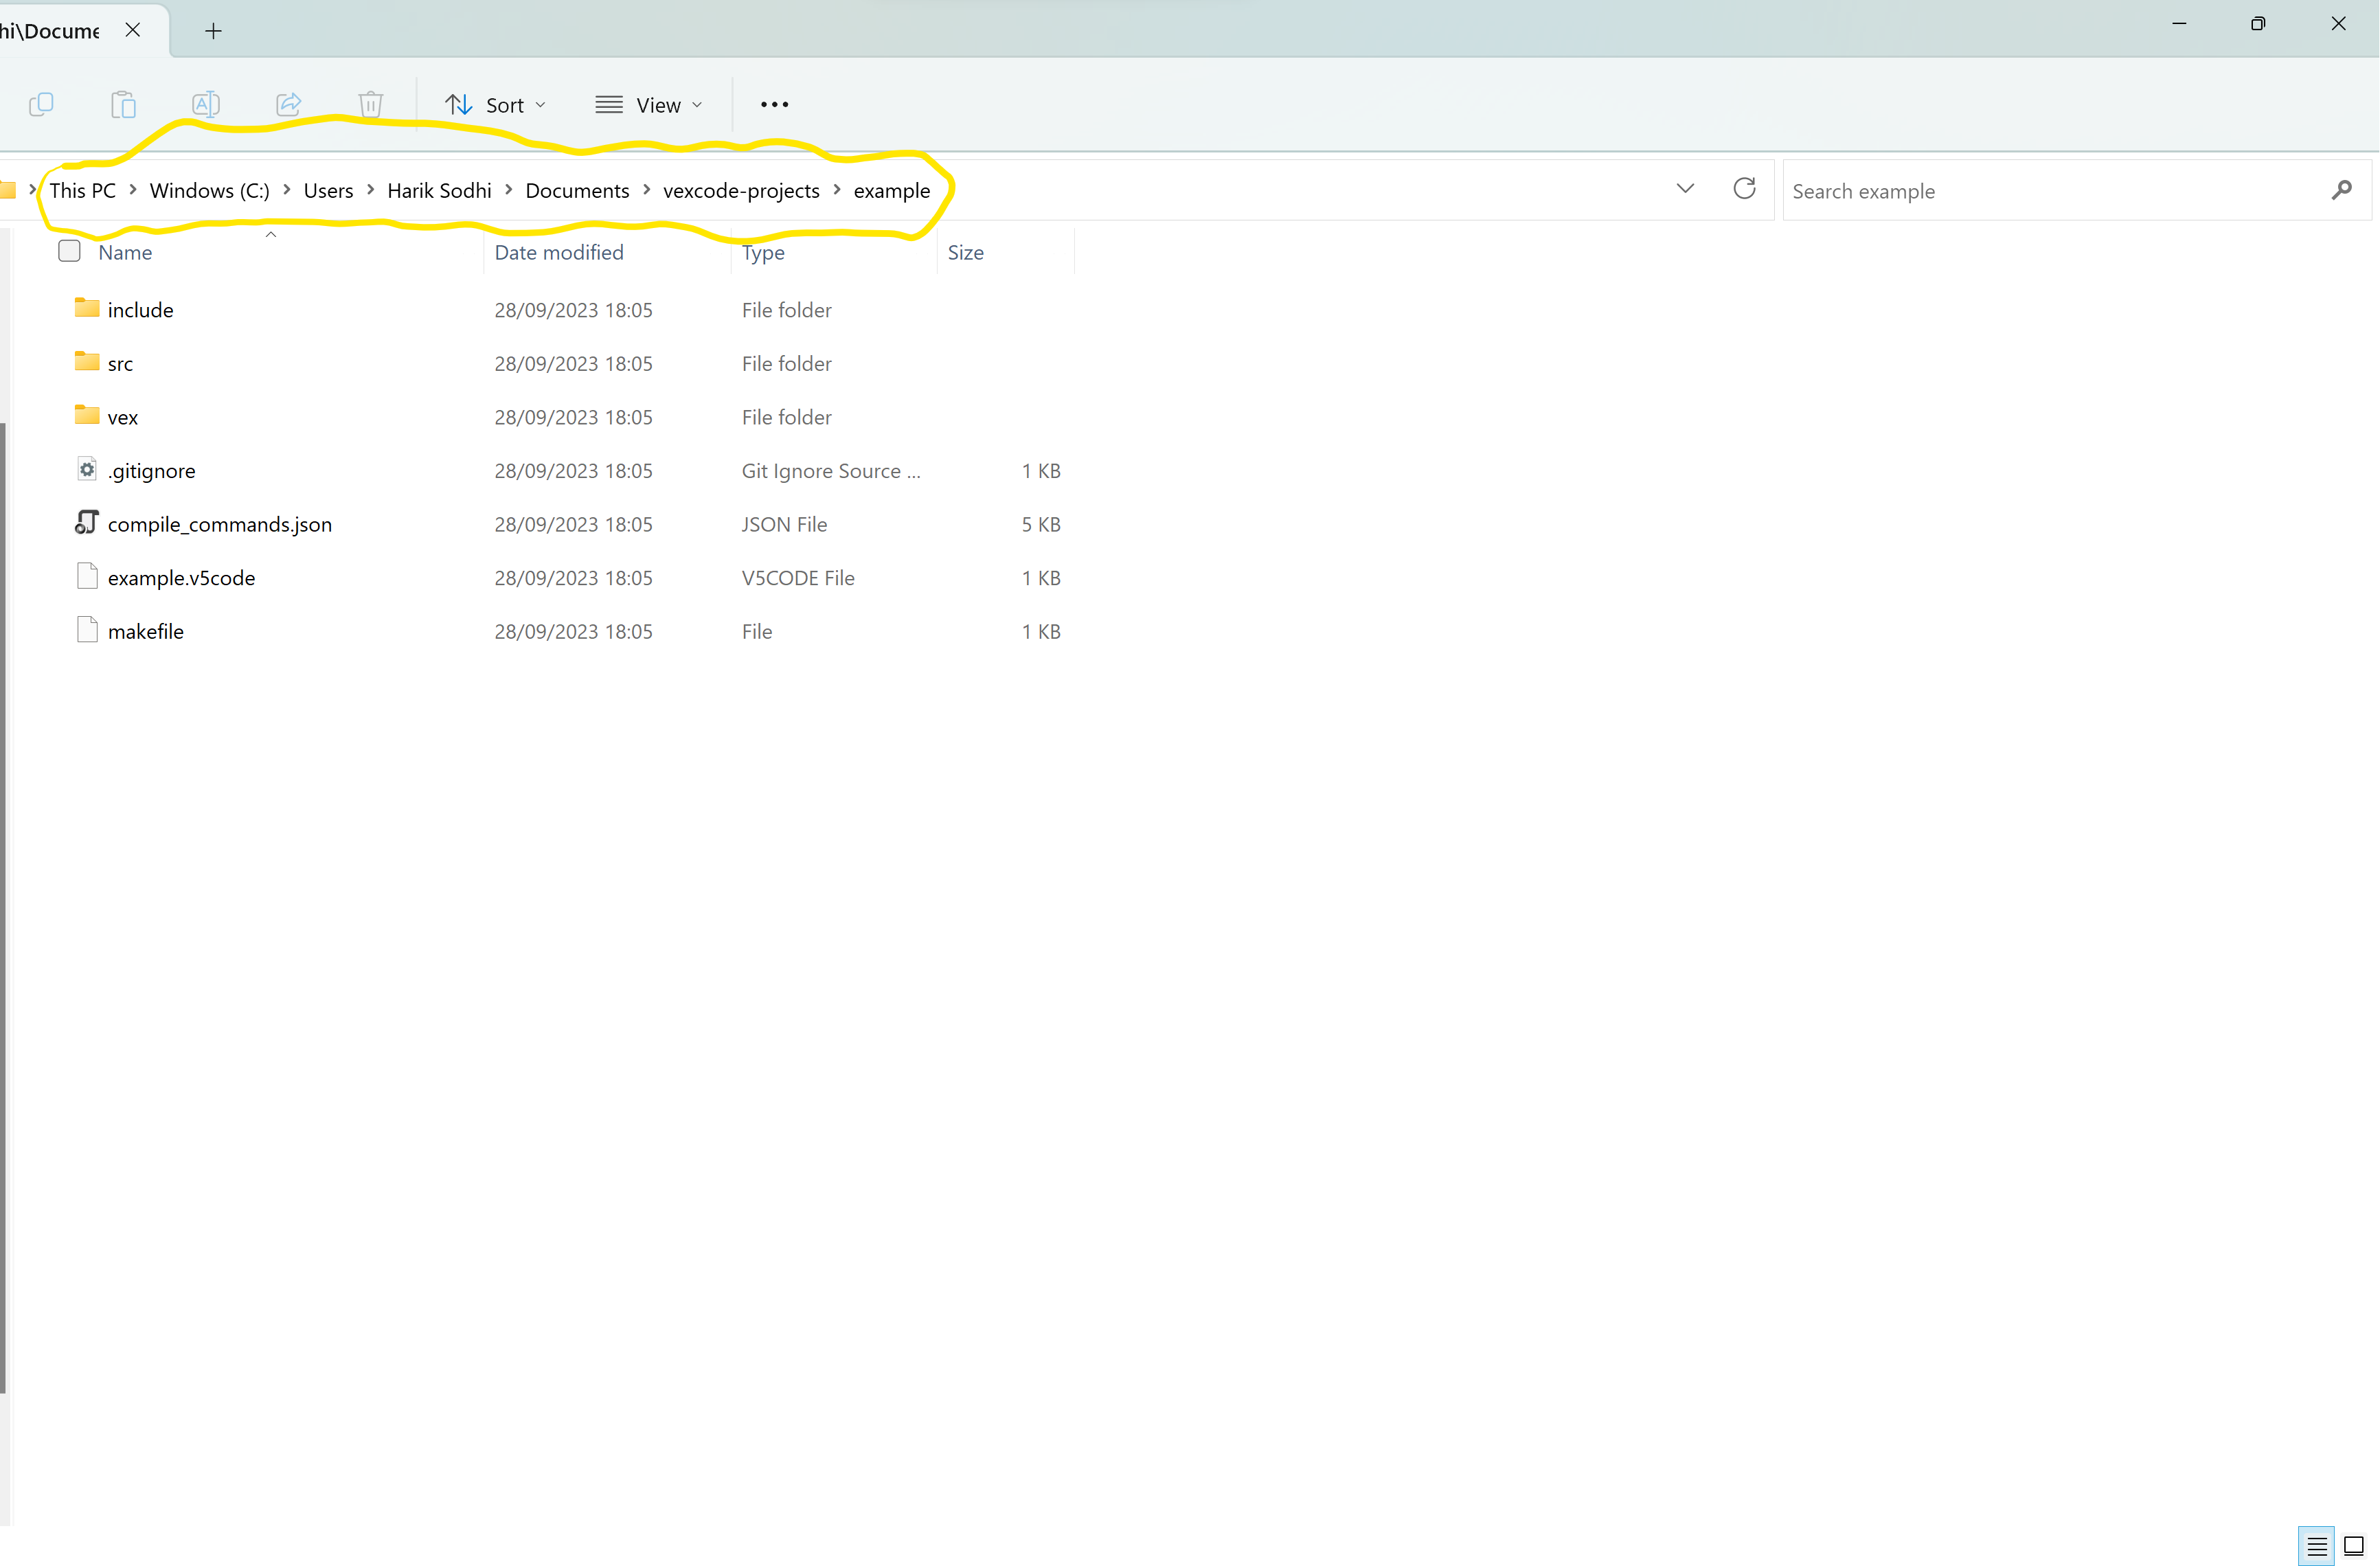Expand the chevron after Documents

[647, 189]
